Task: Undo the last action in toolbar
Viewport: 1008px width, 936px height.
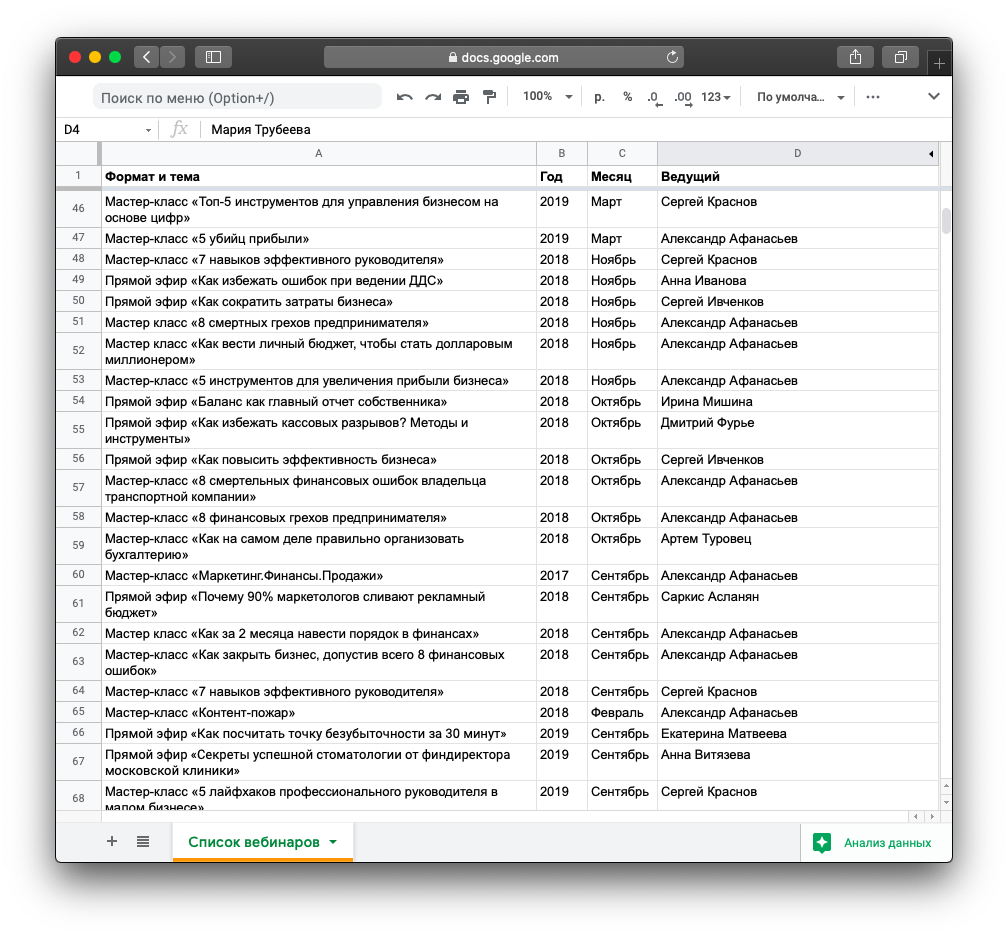Action: (x=404, y=97)
